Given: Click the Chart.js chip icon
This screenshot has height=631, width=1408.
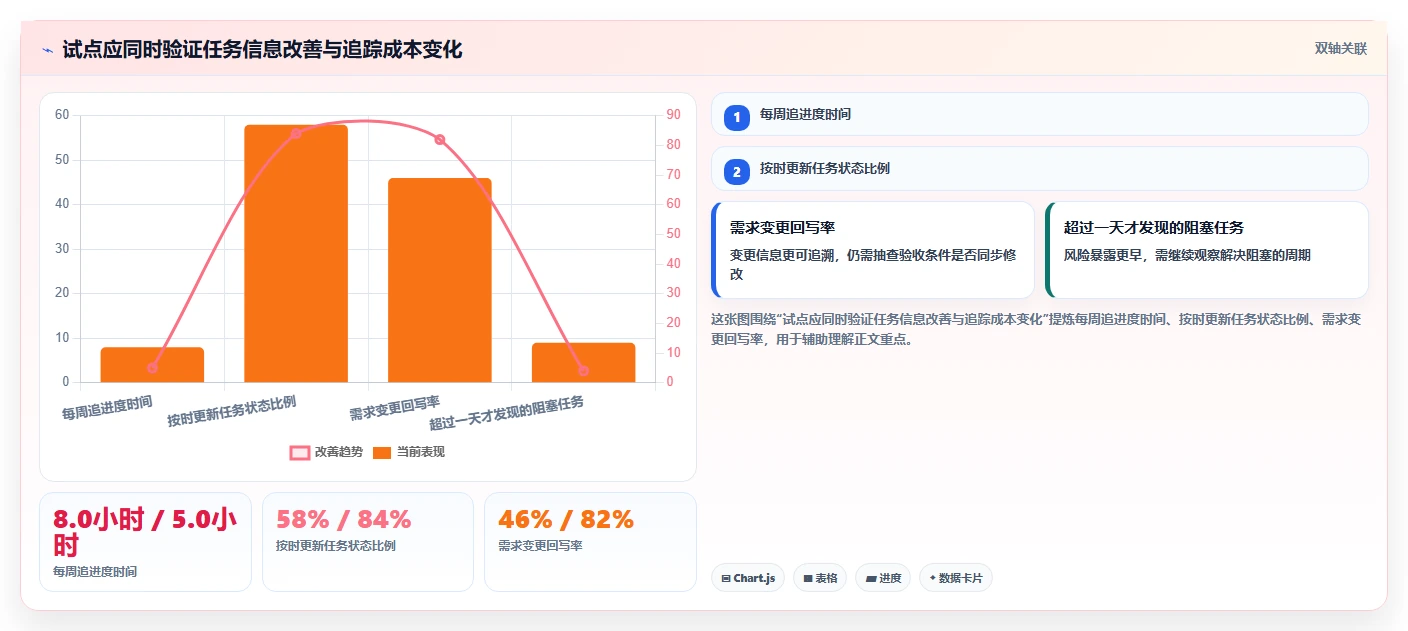Looking at the screenshot, I should click(x=726, y=578).
